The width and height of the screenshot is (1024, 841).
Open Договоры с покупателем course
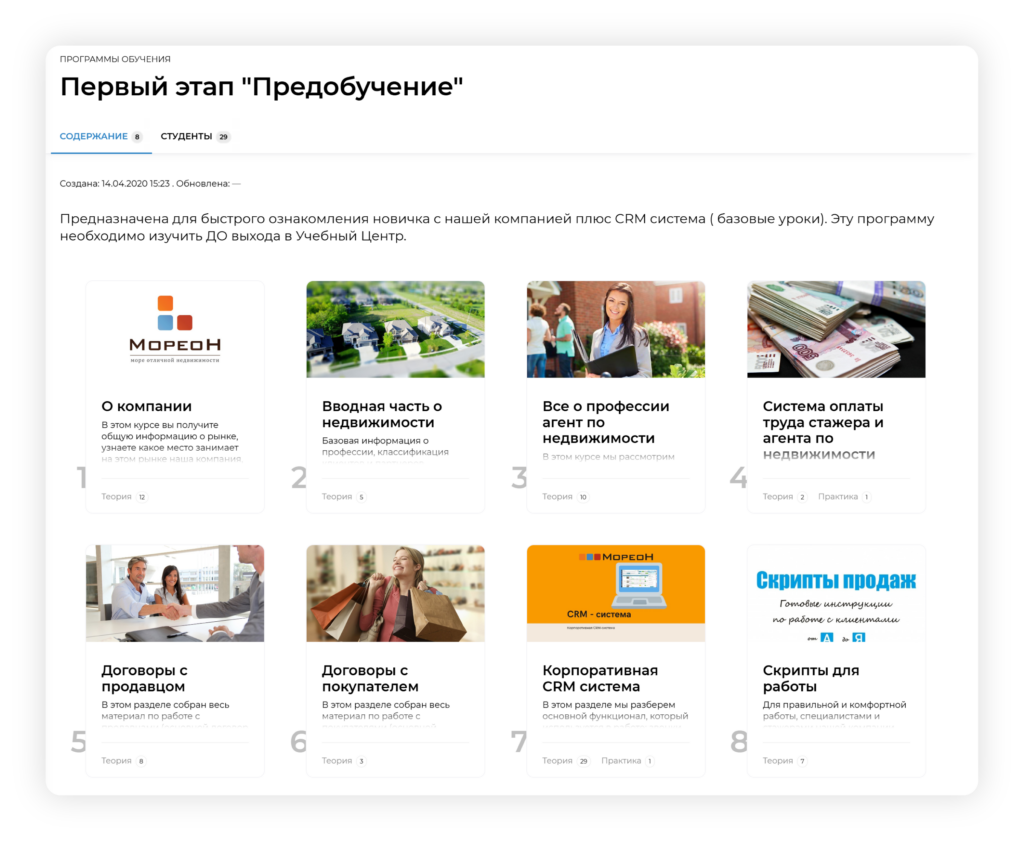pos(370,678)
